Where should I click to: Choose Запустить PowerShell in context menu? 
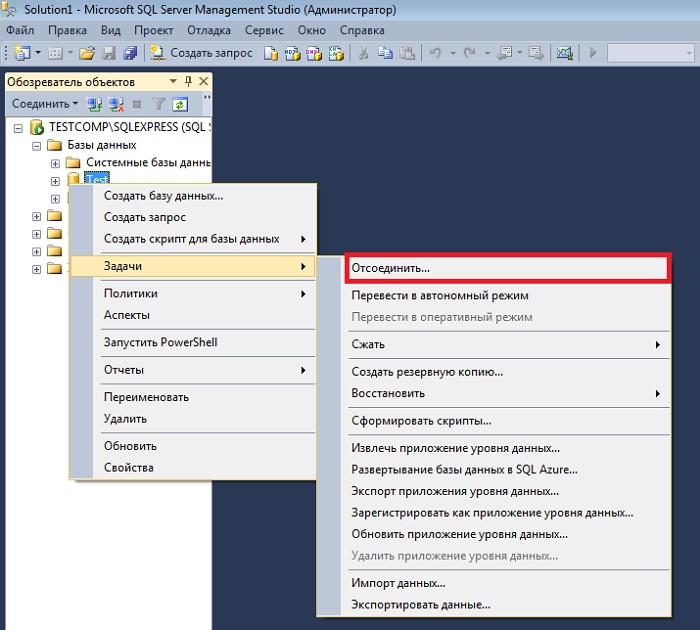(193, 342)
